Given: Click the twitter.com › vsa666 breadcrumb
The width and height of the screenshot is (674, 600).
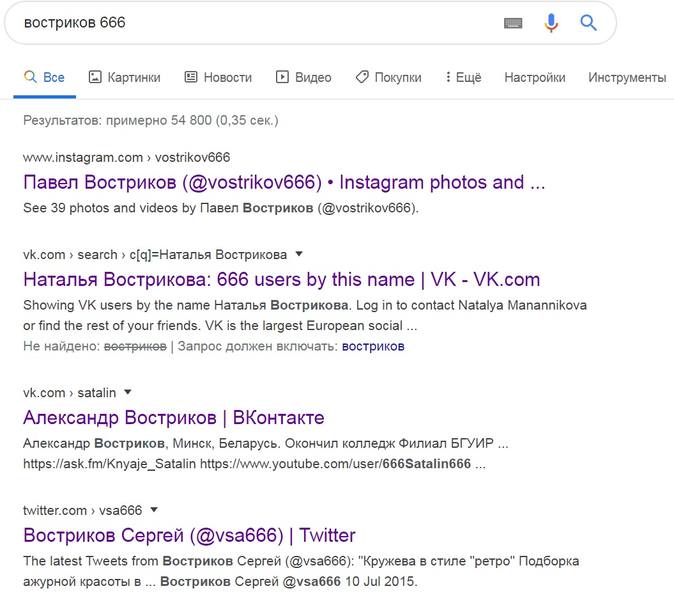Looking at the screenshot, I should point(82,510).
